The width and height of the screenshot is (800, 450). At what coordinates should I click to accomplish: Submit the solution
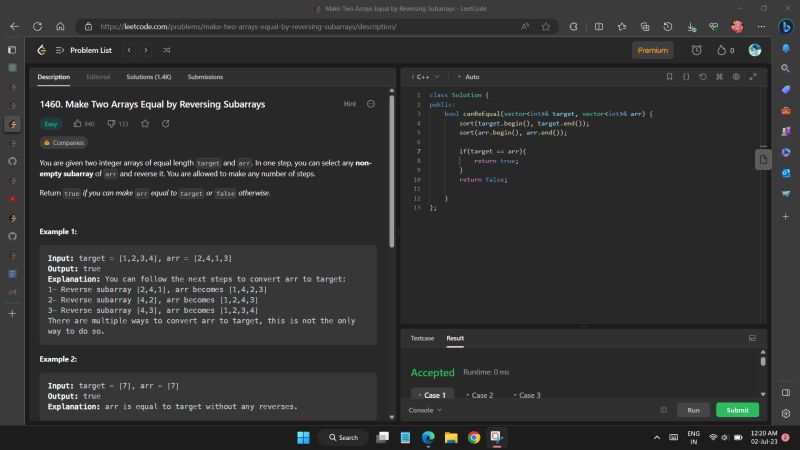click(737, 410)
